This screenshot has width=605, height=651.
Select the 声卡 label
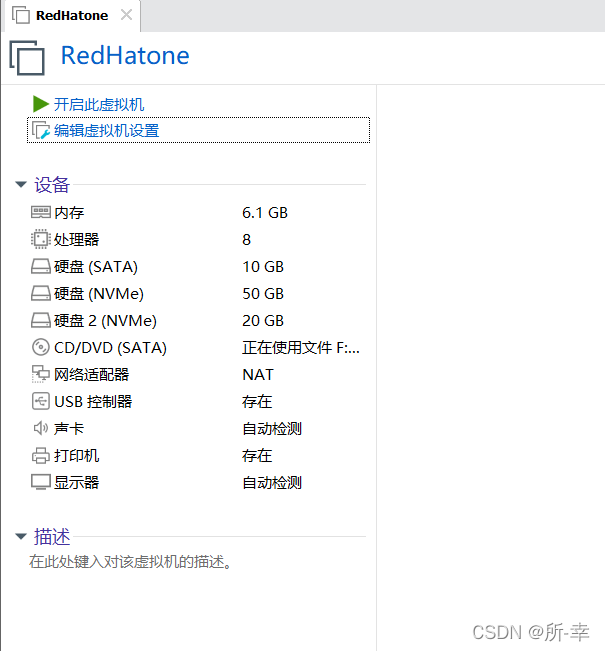click(x=69, y=428)
